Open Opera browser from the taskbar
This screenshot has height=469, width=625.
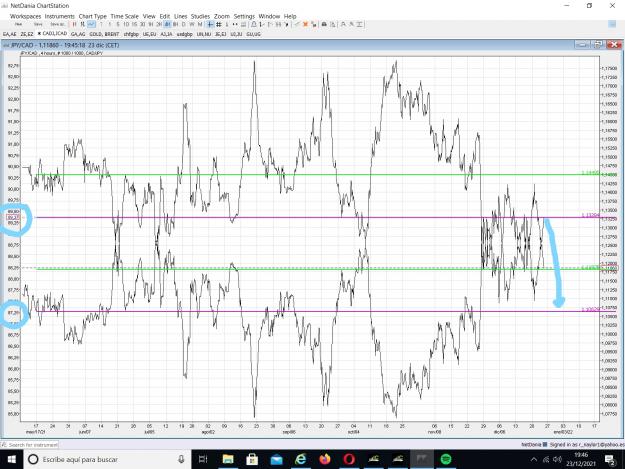pos(349,459)
